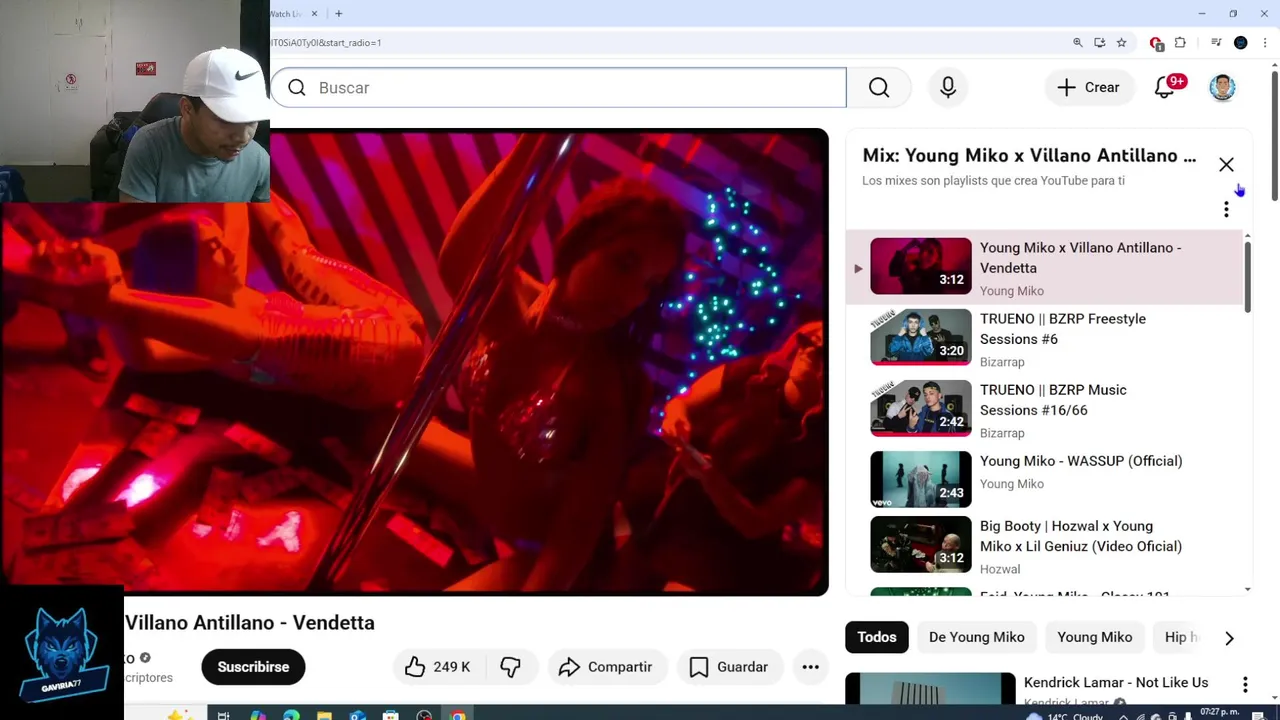Click 'Young Miko - WASSUP (Official)' title
Viewport: 1280px width, 720px height.
click(1081, 461)
